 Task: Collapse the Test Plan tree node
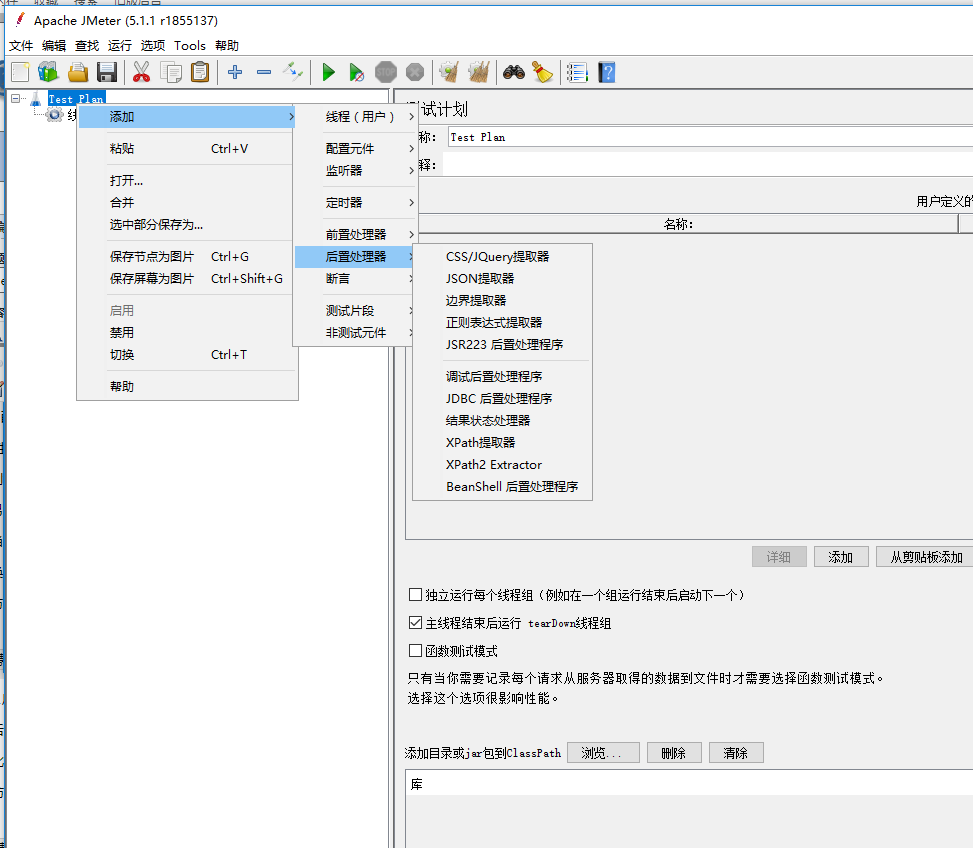point(16,98)
